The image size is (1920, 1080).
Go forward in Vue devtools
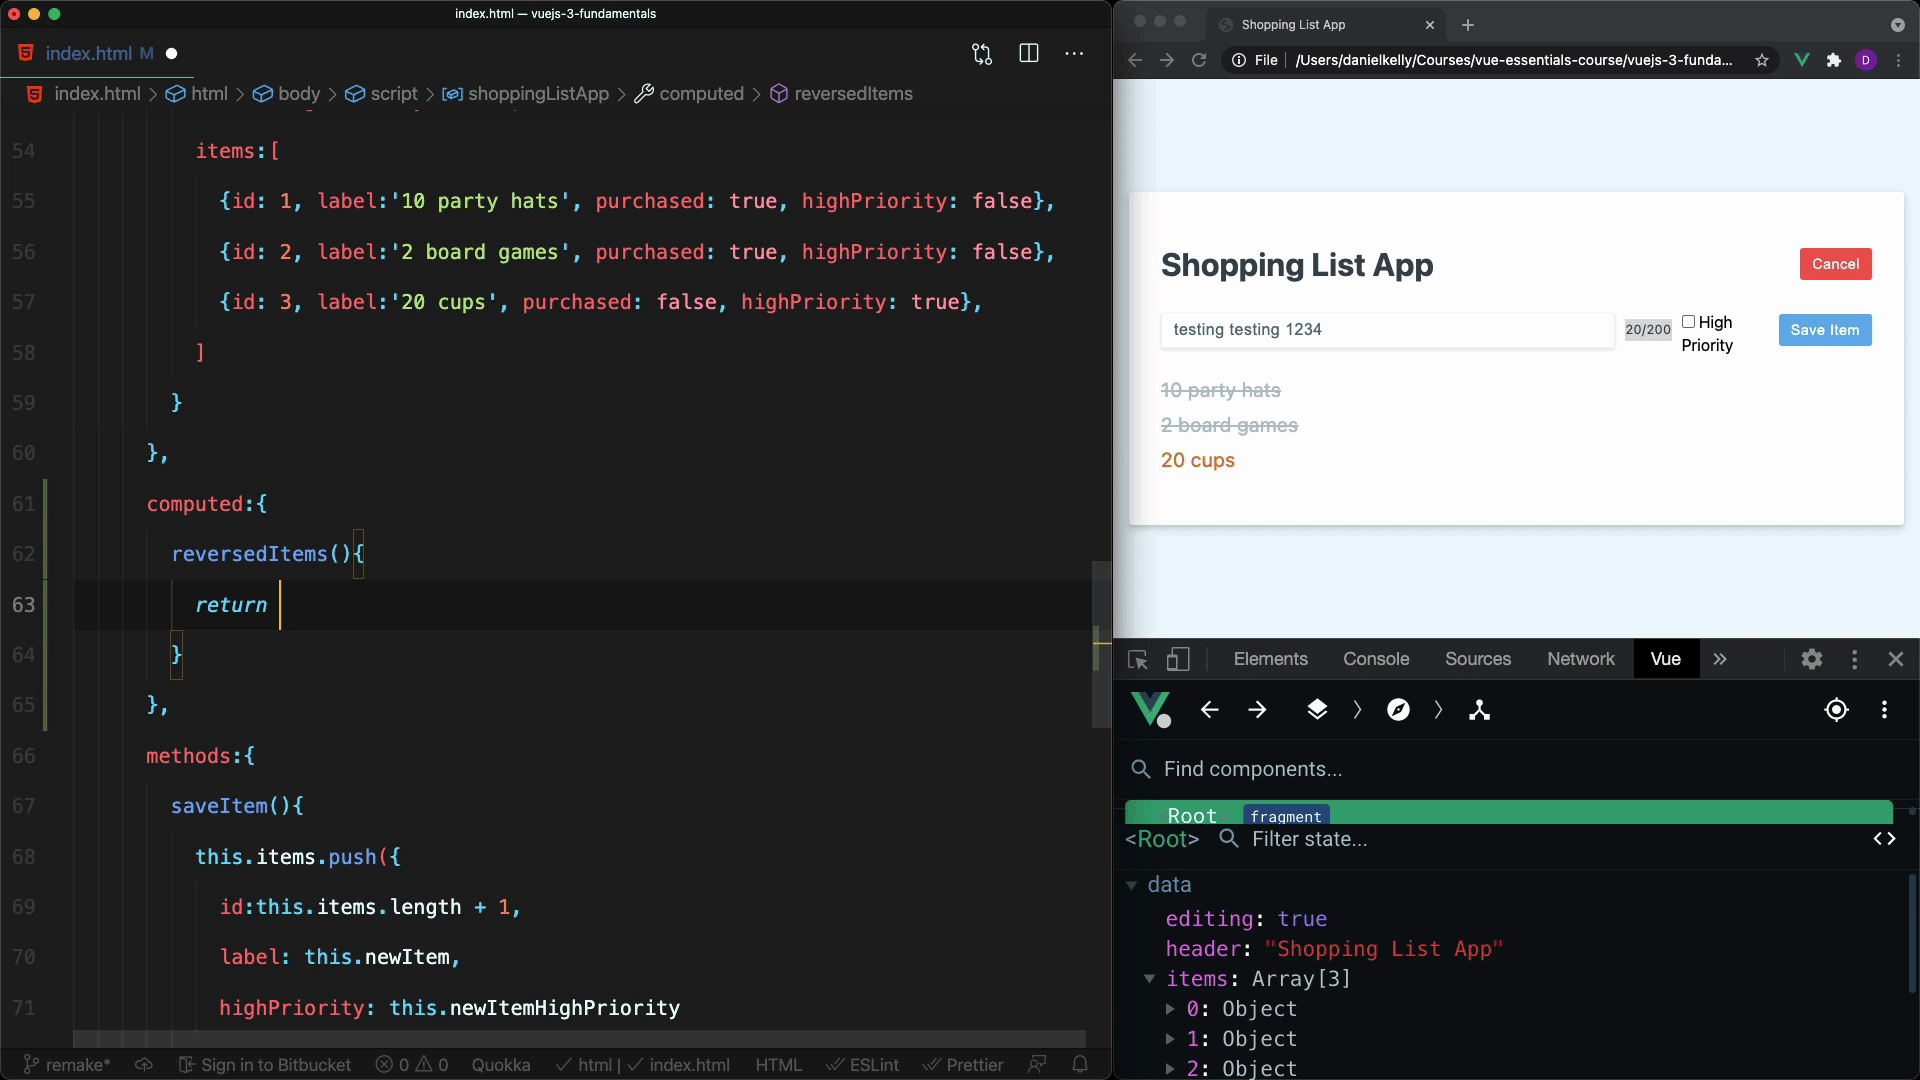pos(1258,710)
